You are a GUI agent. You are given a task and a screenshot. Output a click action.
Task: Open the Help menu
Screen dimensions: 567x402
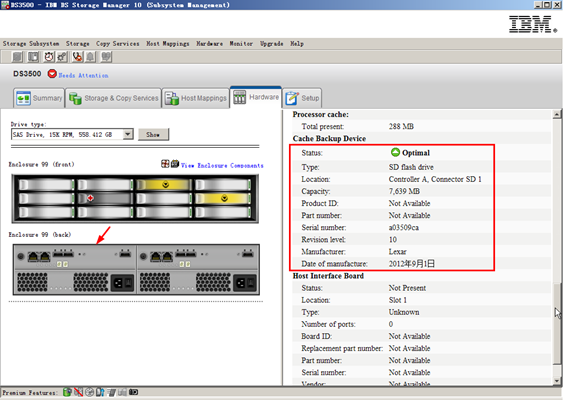coord(297,44)
